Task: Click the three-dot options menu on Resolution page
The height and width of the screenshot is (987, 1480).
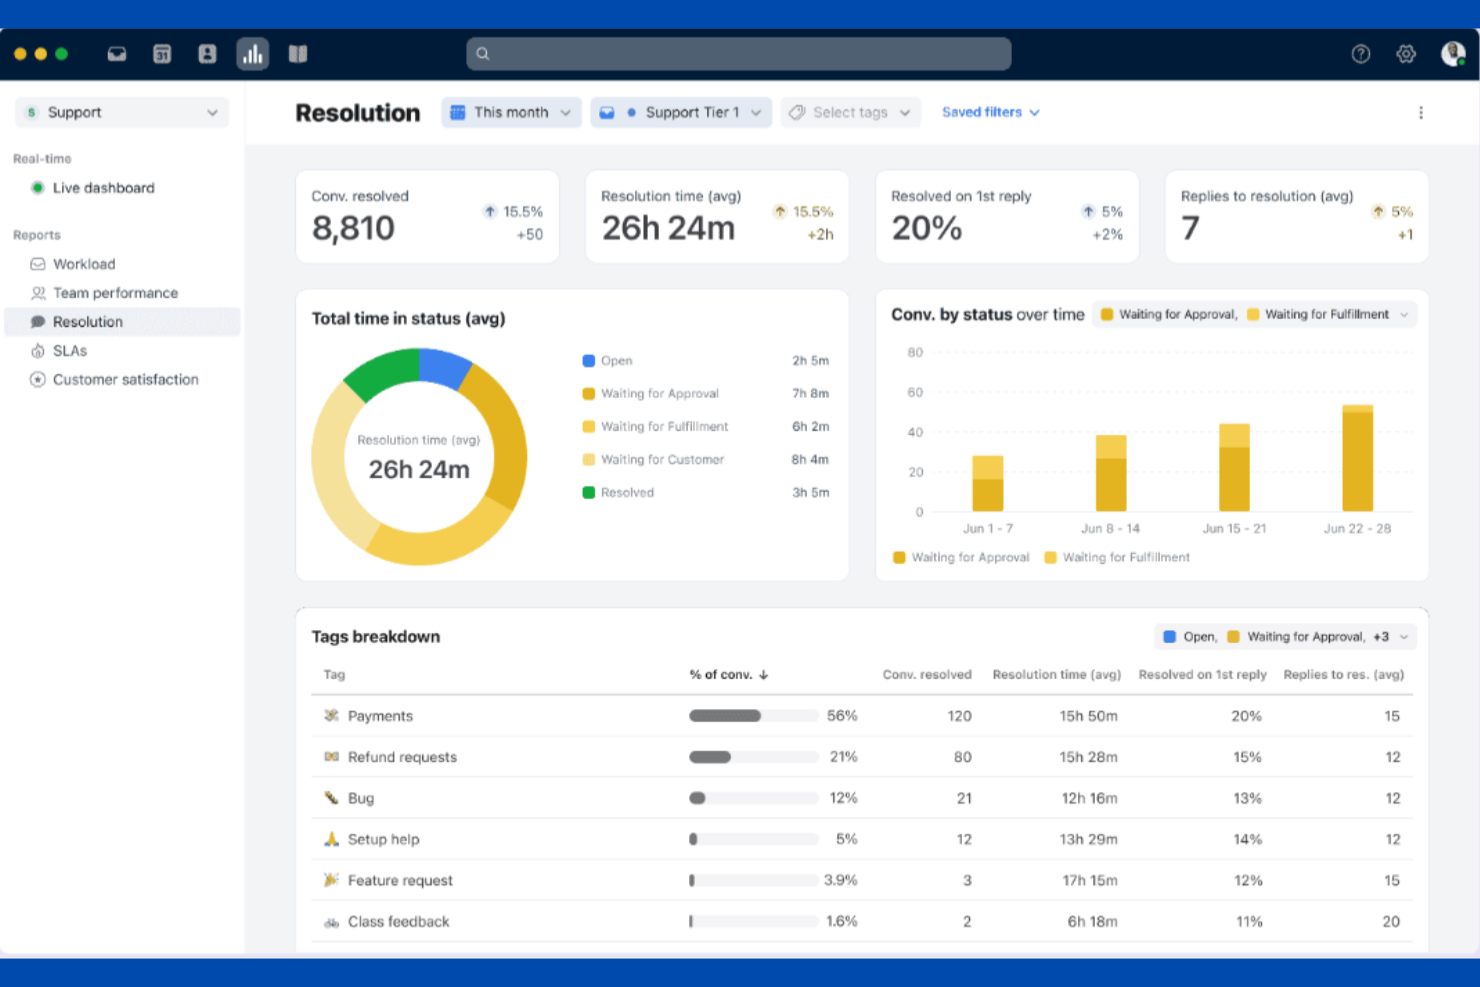Action: click(1421, 113)
